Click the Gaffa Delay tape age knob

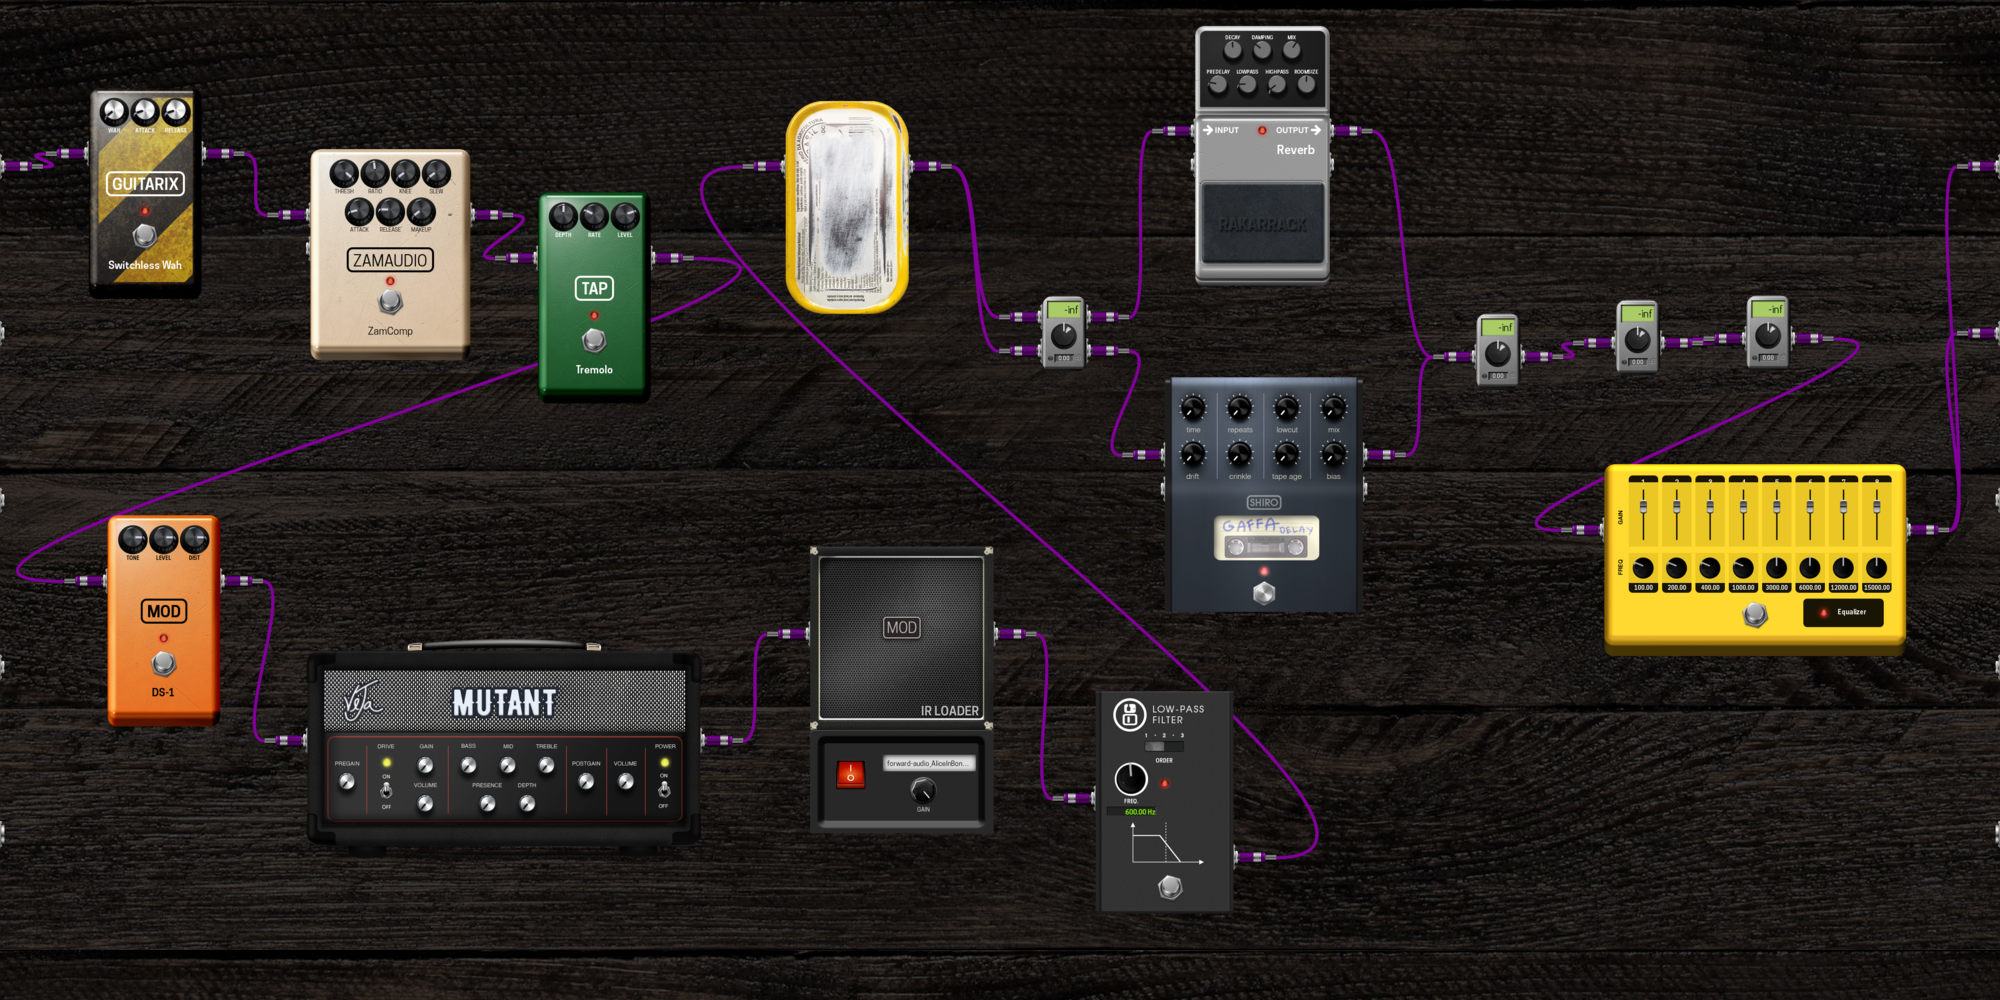(1287, 455)
